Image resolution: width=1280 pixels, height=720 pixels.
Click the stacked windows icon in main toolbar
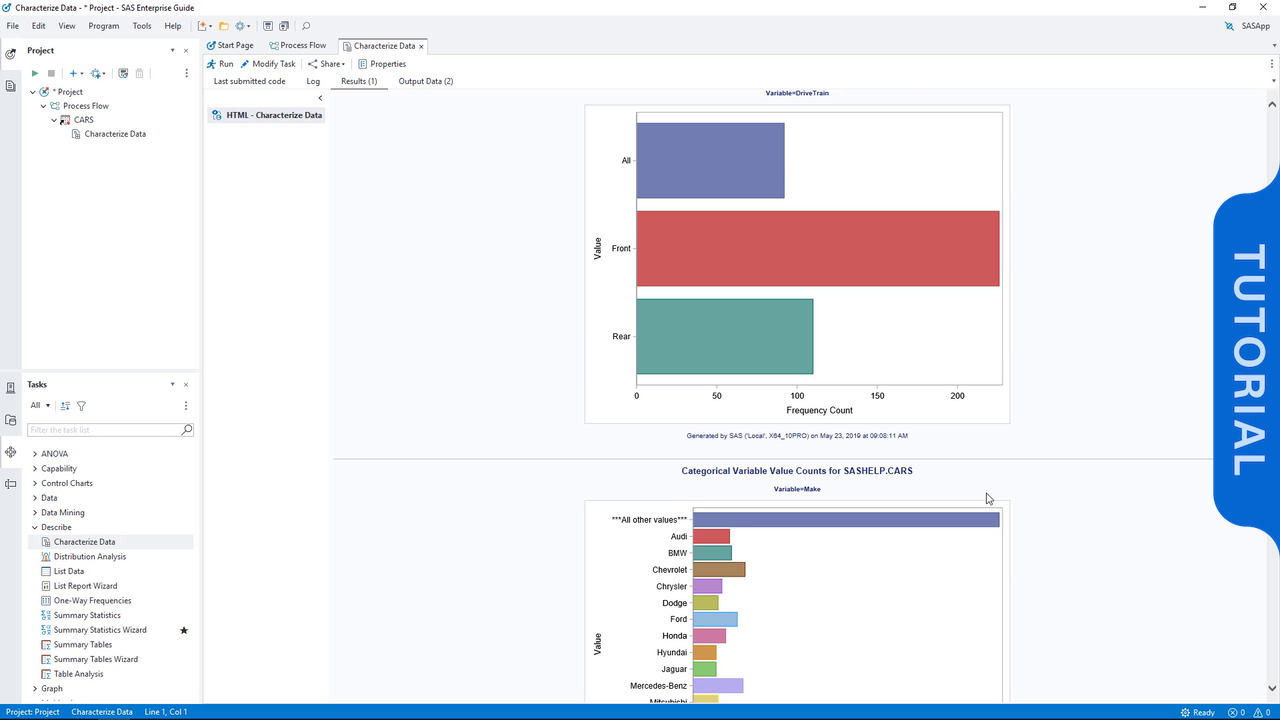point(284,26)
